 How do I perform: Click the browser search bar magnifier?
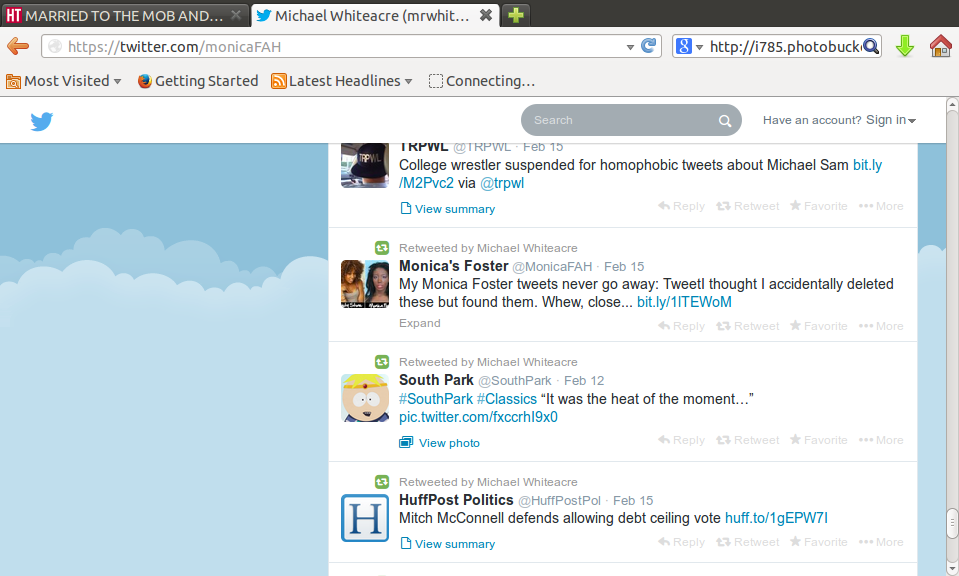870,46
